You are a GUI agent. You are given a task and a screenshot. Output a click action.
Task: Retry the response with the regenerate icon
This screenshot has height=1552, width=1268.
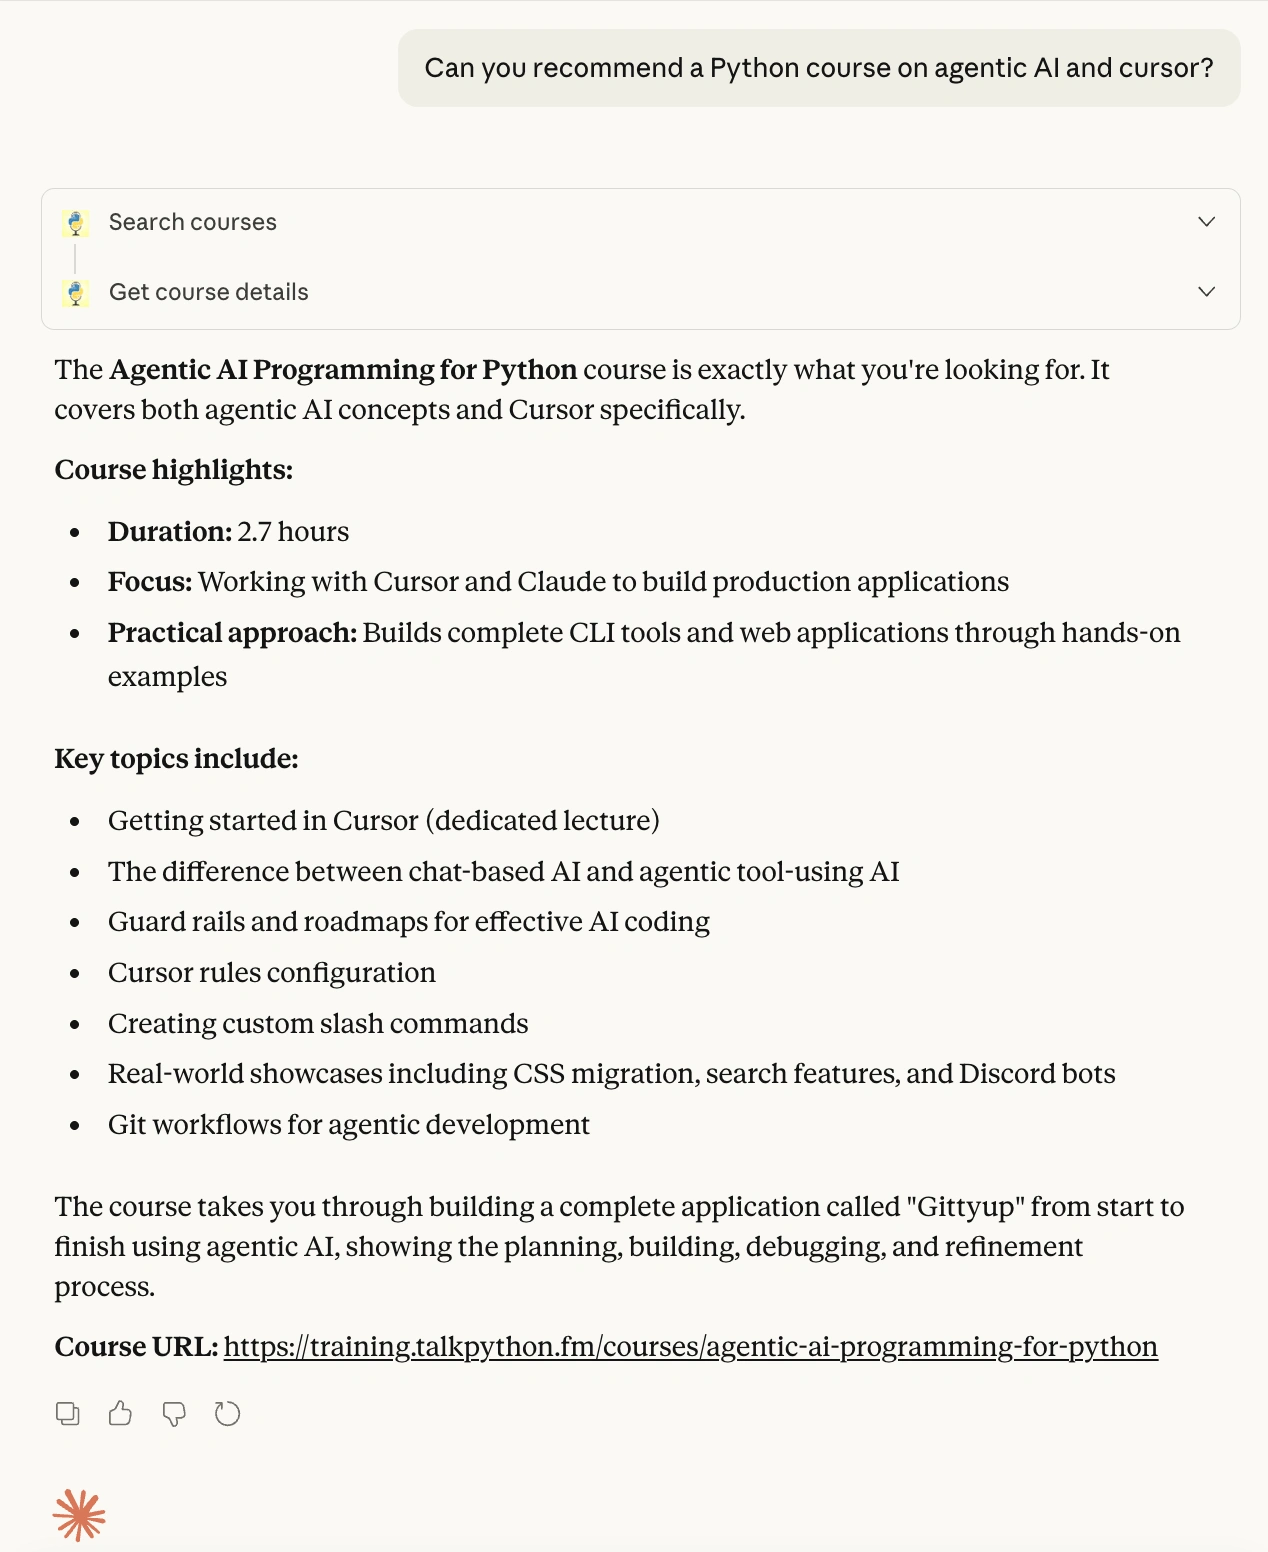228,1414
